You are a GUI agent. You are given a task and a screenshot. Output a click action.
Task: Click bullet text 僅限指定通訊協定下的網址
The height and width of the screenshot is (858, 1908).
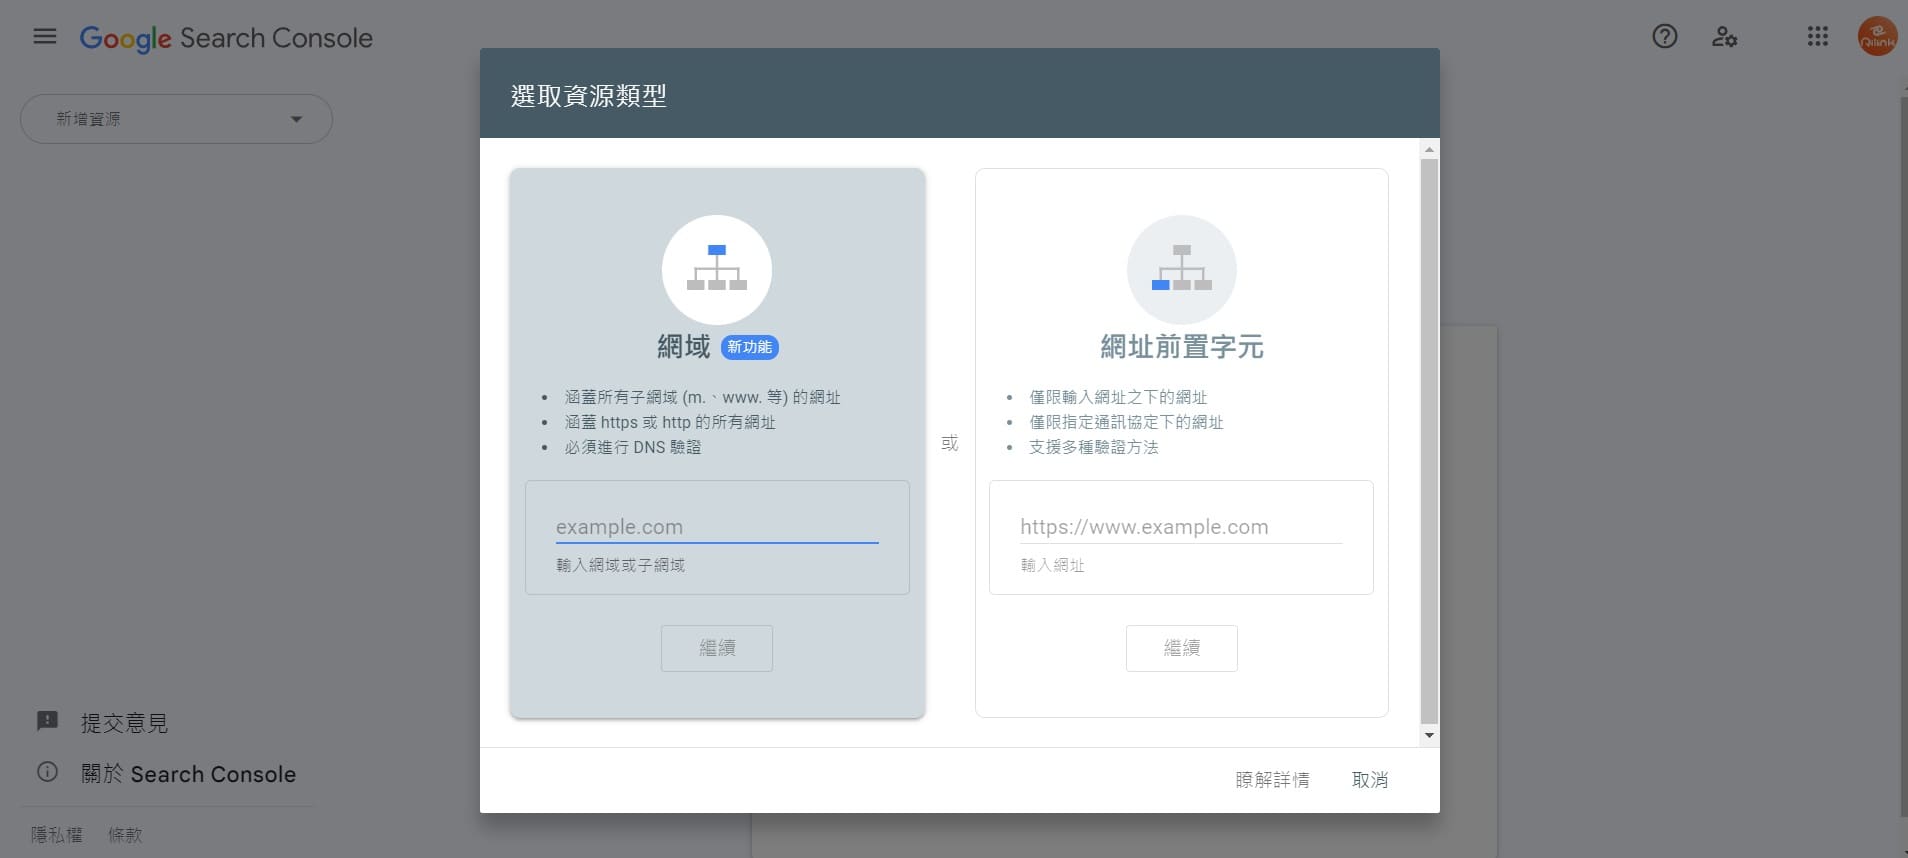pos(1126,422)
